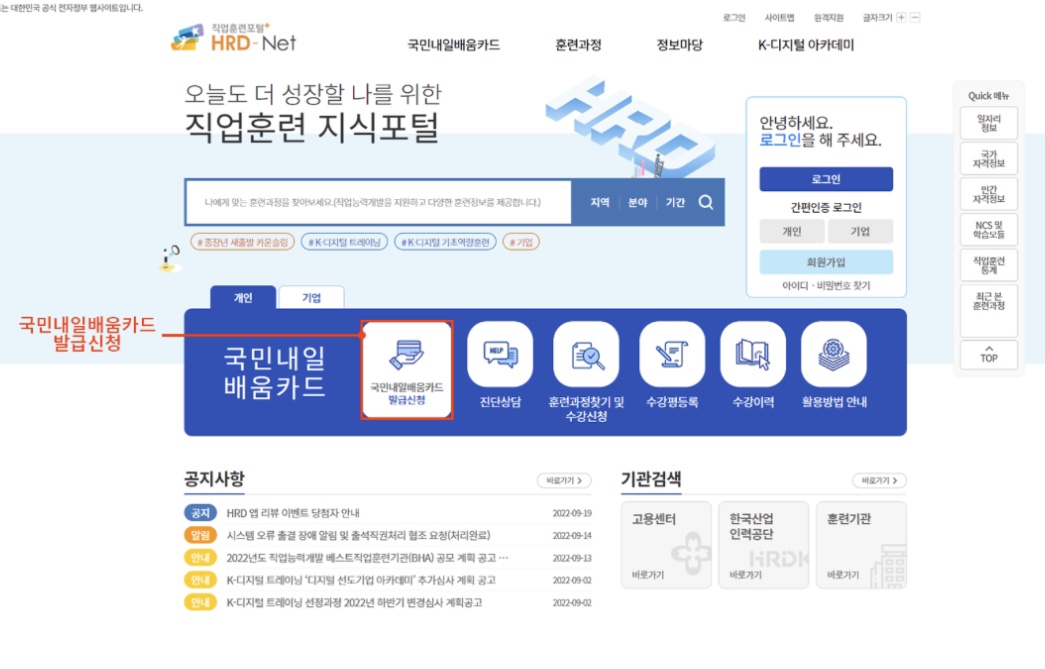Screen dimensions: 1045x669
Task: Open the 훈련과정 main menu
Action: point(578,45)
